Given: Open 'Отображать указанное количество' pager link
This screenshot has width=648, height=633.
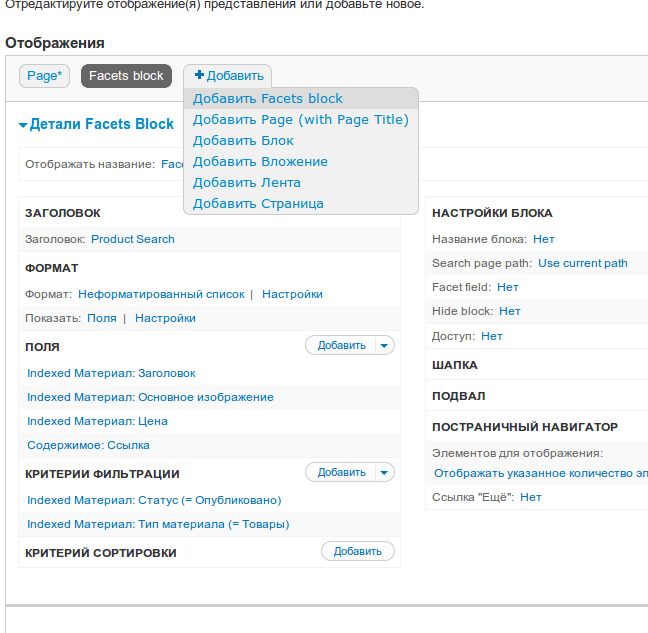Looking at the screenshot, I should click(x=541, y=473).
